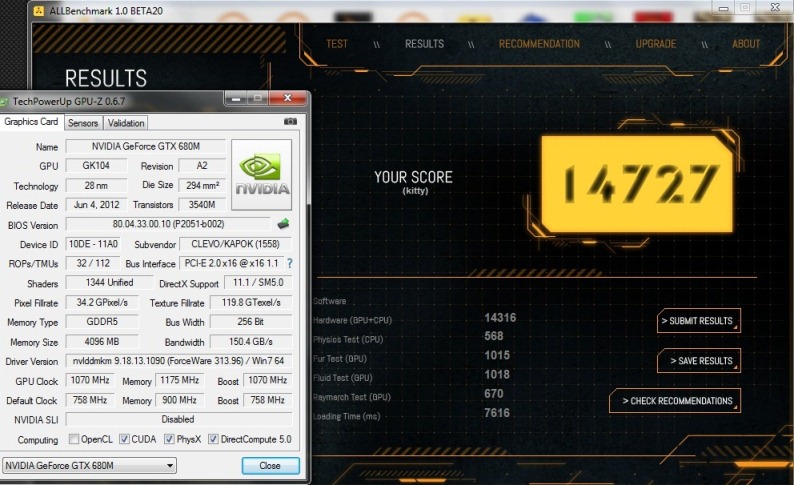
Task: Click the BIOS save chip icon
Action: (283, 224)
